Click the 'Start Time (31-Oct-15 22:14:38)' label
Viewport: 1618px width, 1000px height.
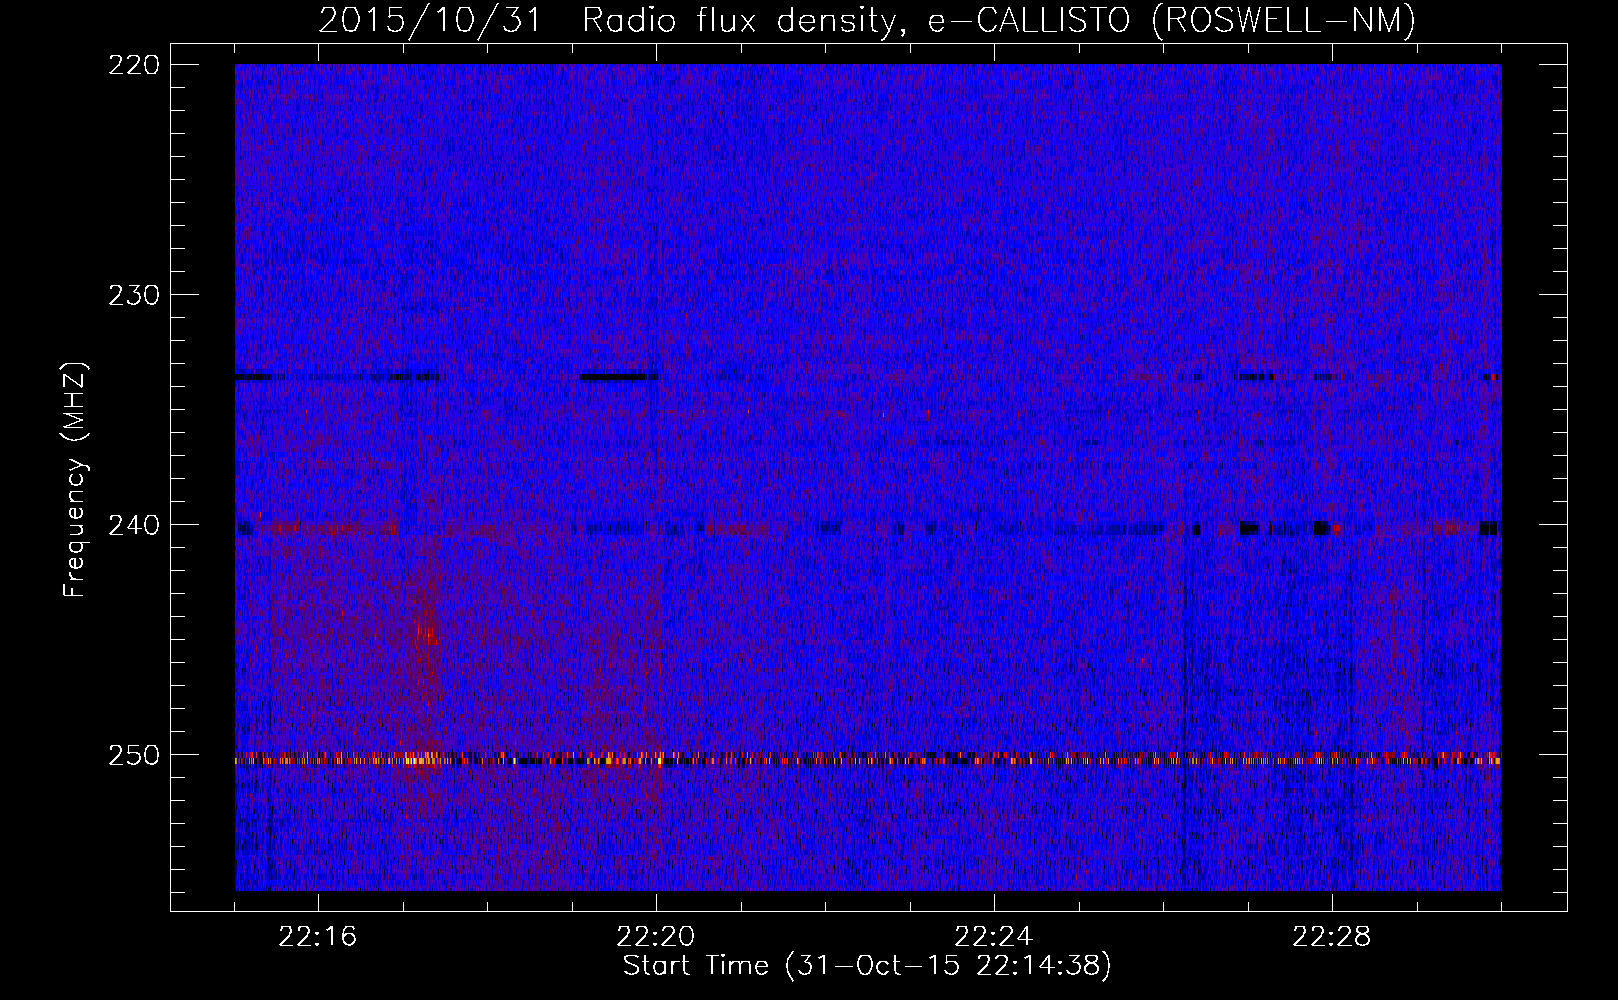(867, 966)
